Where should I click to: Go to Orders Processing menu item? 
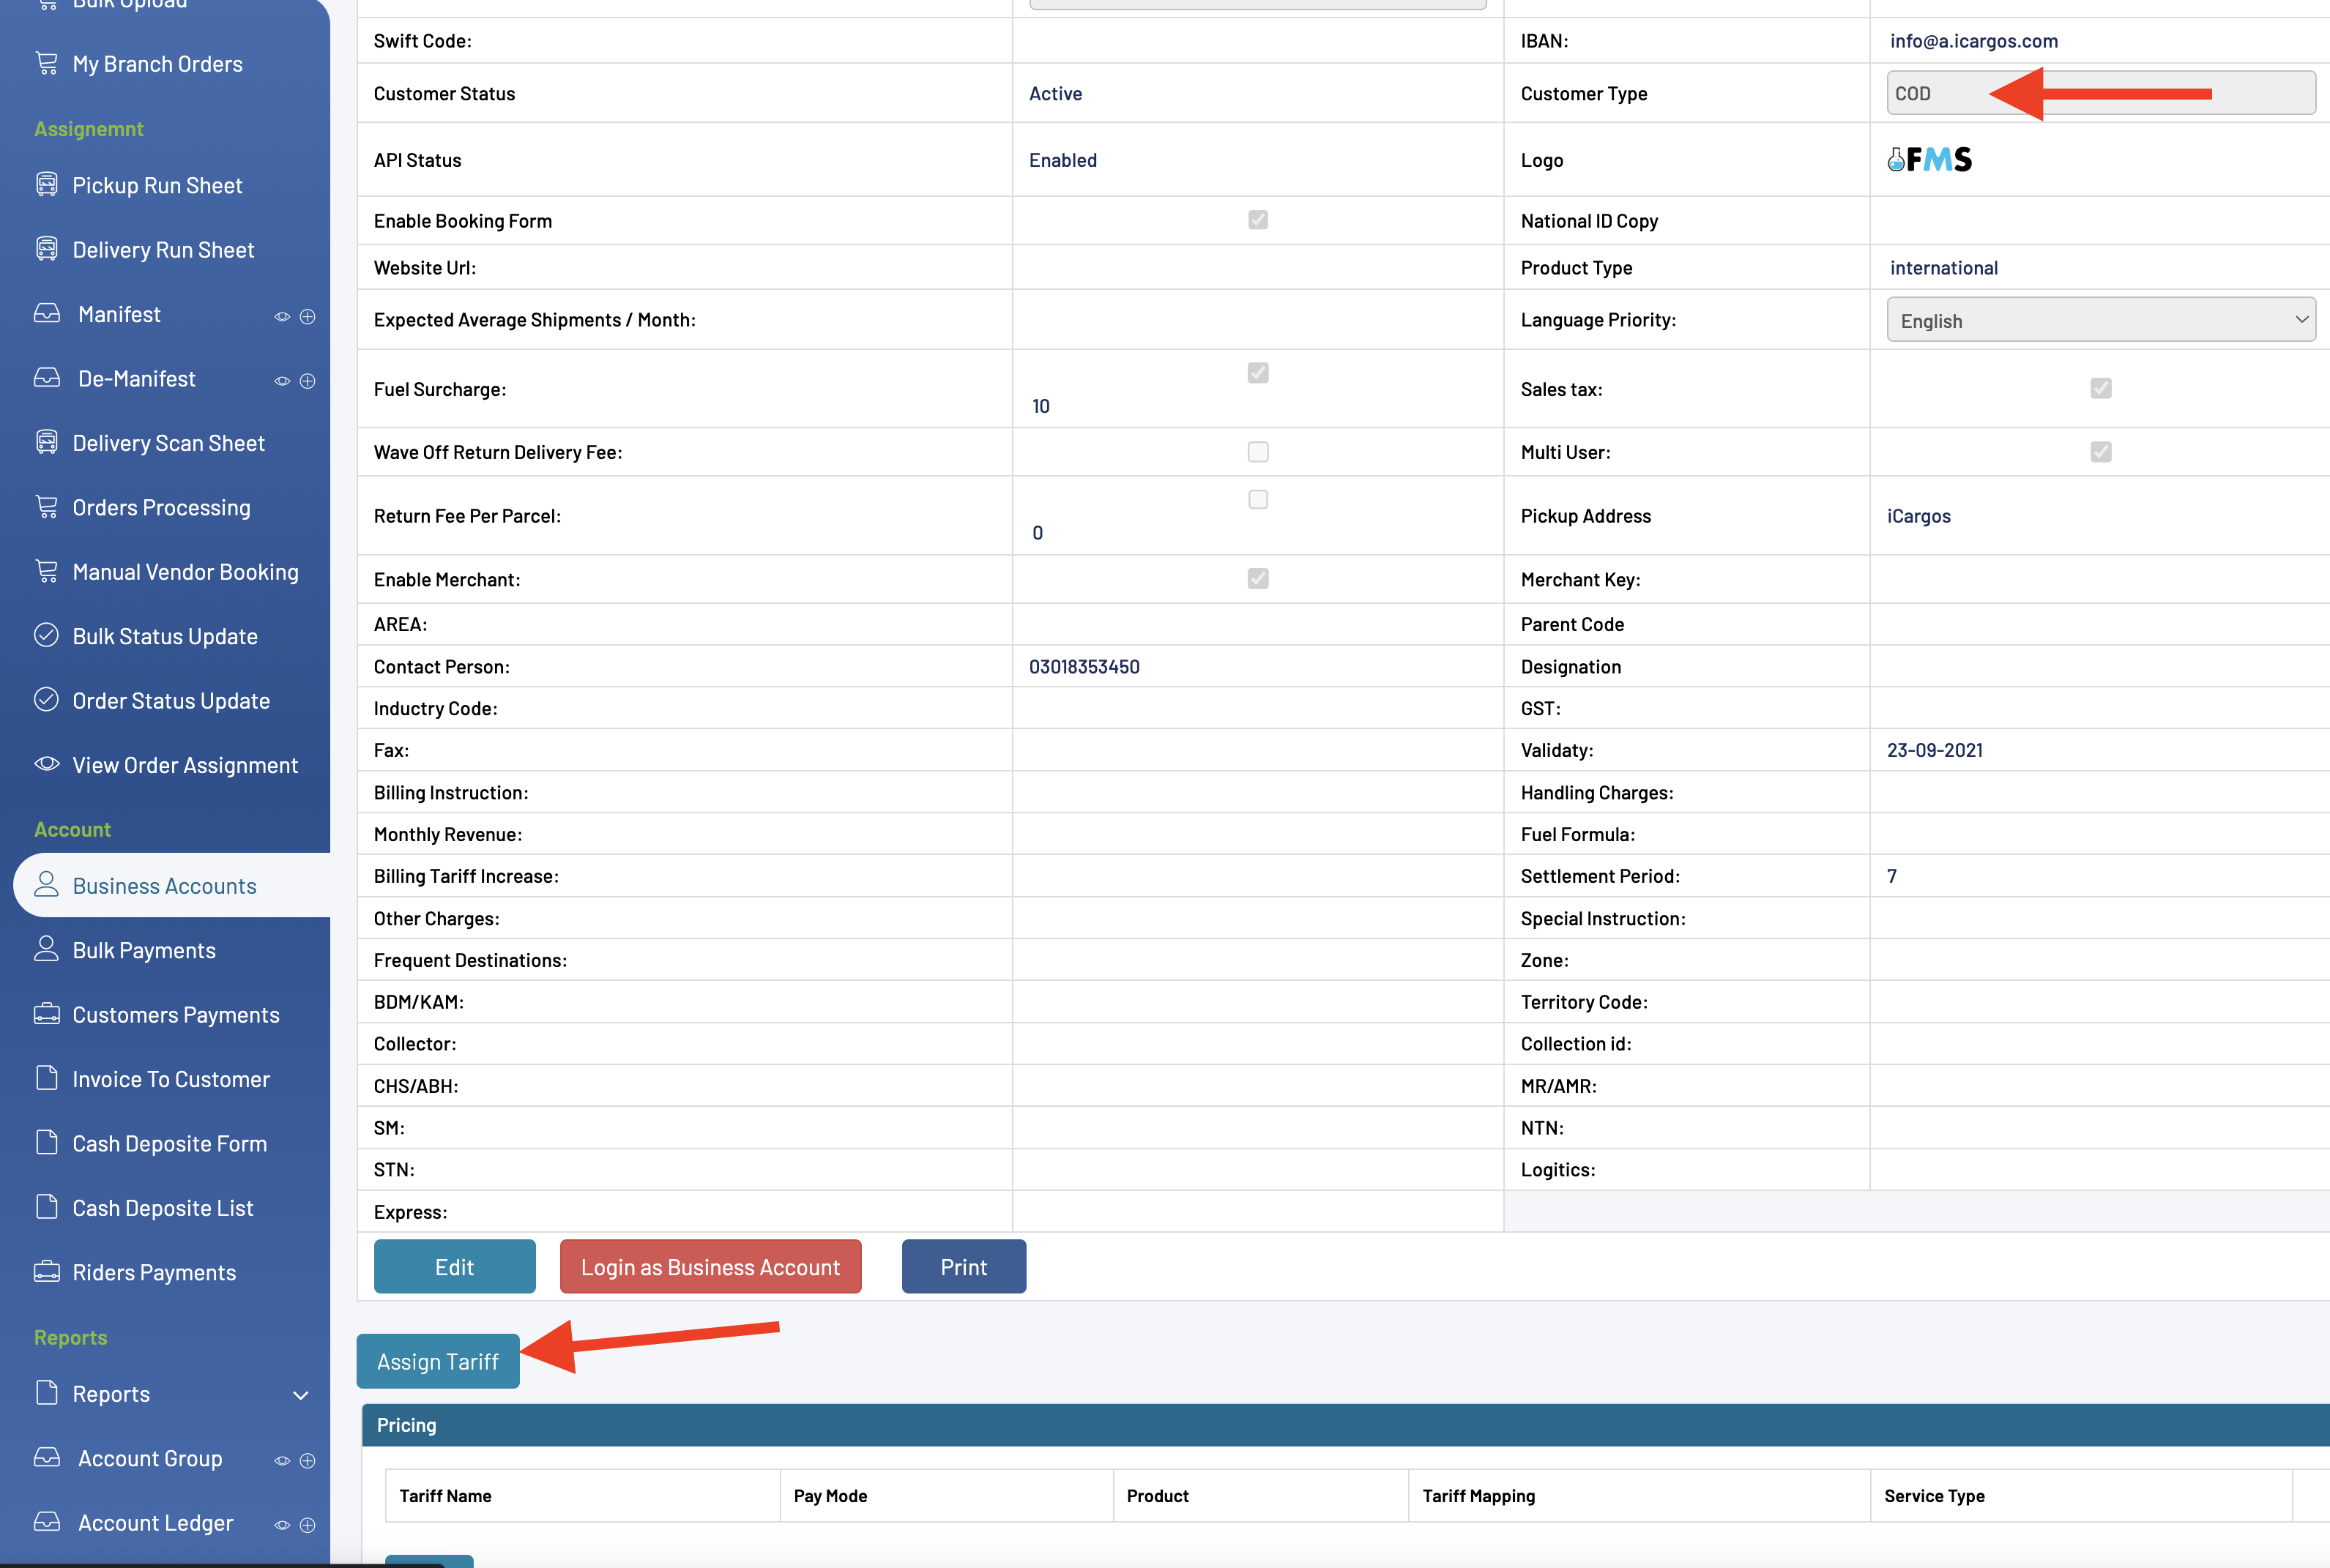(161, 507)
